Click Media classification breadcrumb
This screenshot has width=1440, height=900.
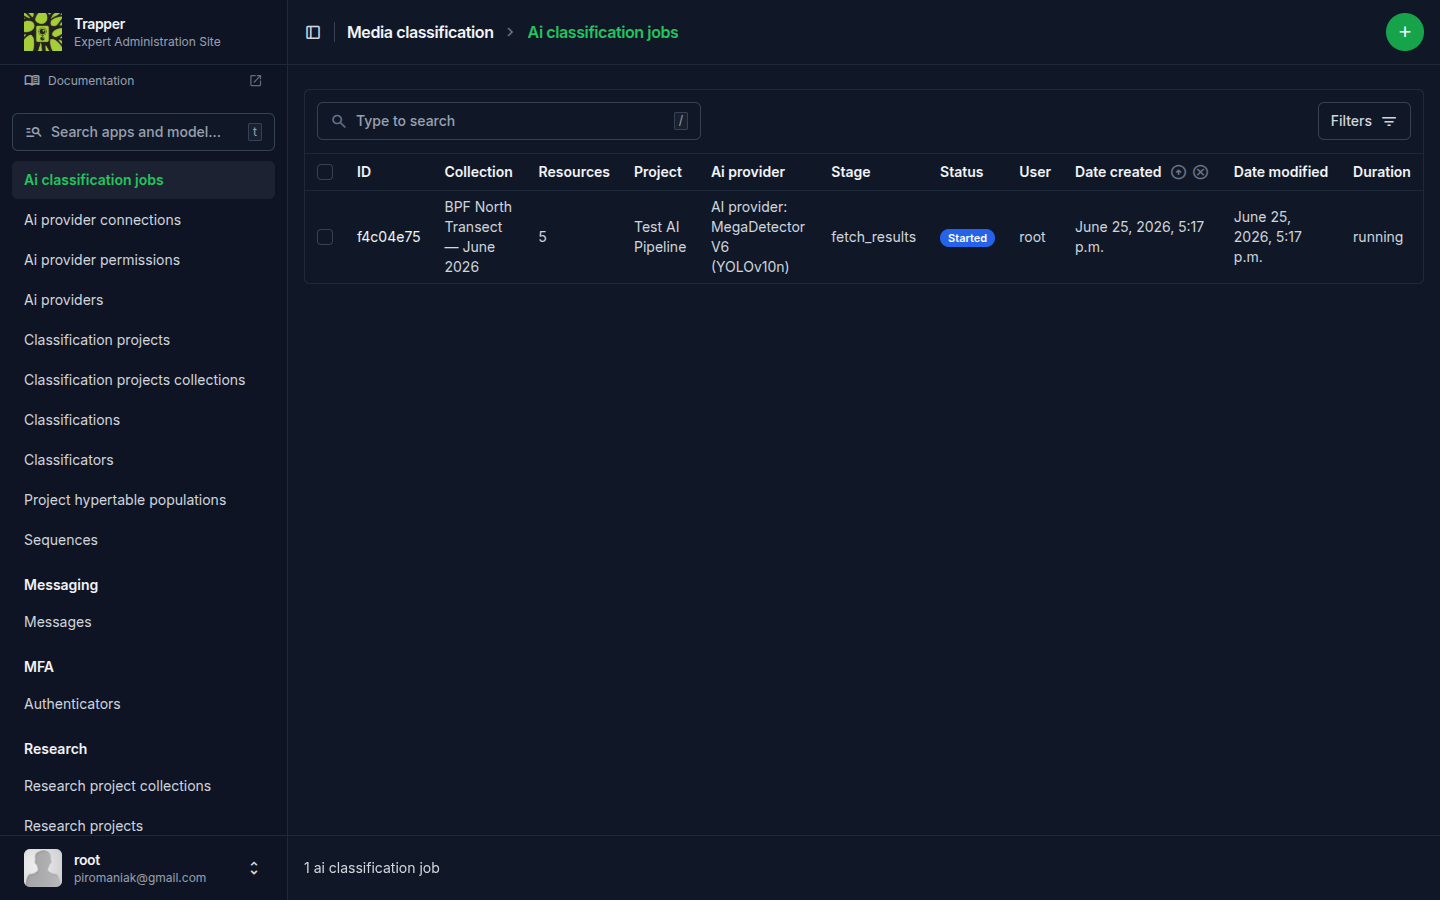point(420,32)
